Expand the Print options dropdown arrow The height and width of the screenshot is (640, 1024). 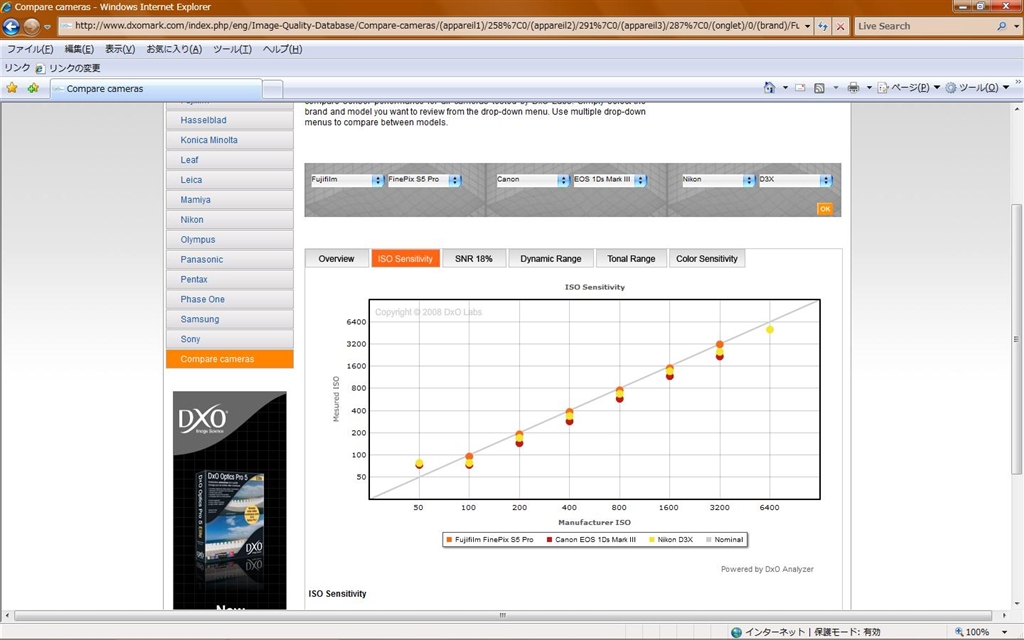(869, 88)
